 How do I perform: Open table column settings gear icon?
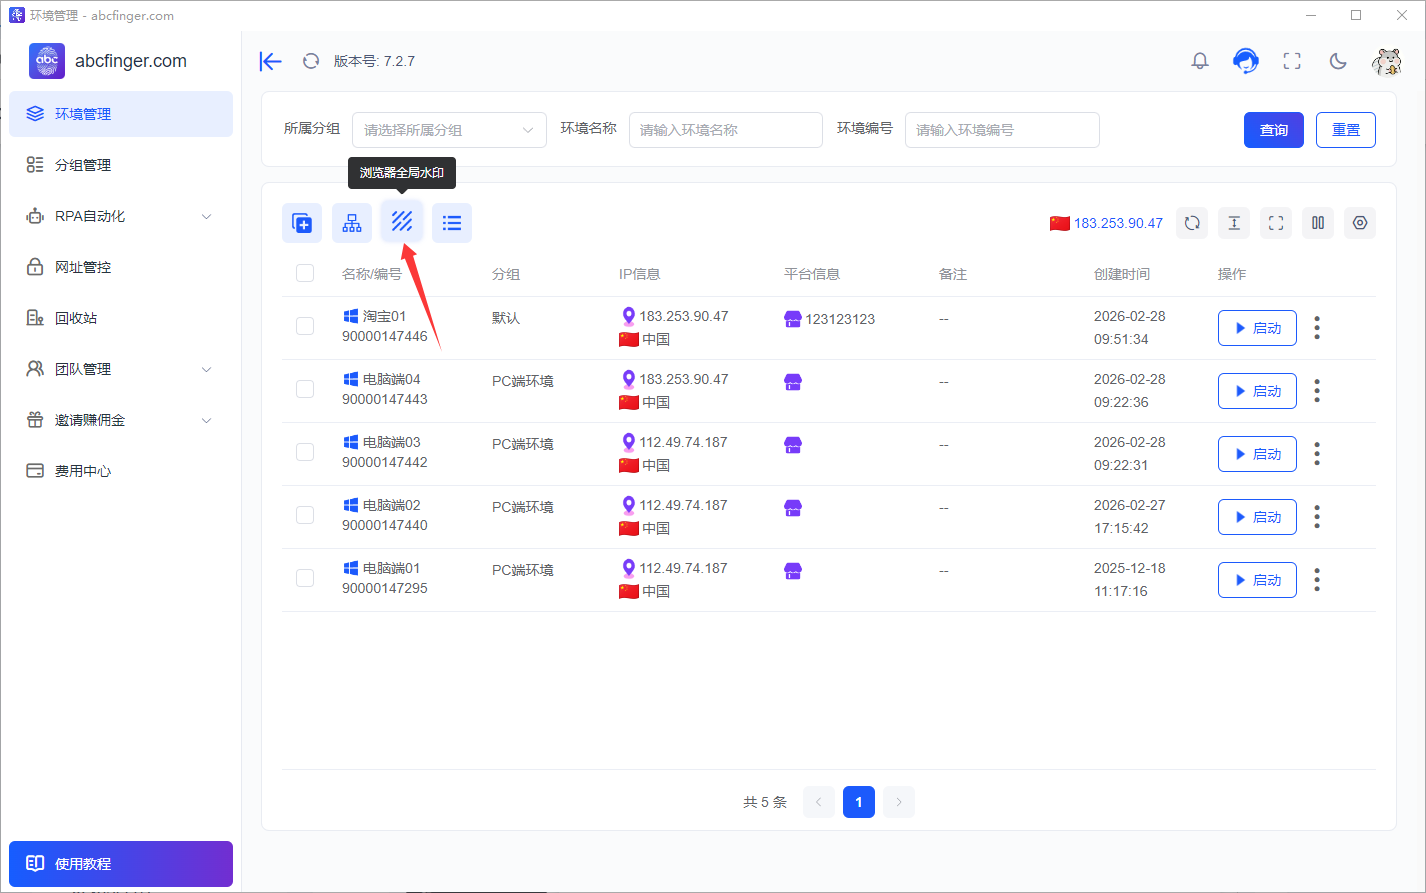[1360, 223]
